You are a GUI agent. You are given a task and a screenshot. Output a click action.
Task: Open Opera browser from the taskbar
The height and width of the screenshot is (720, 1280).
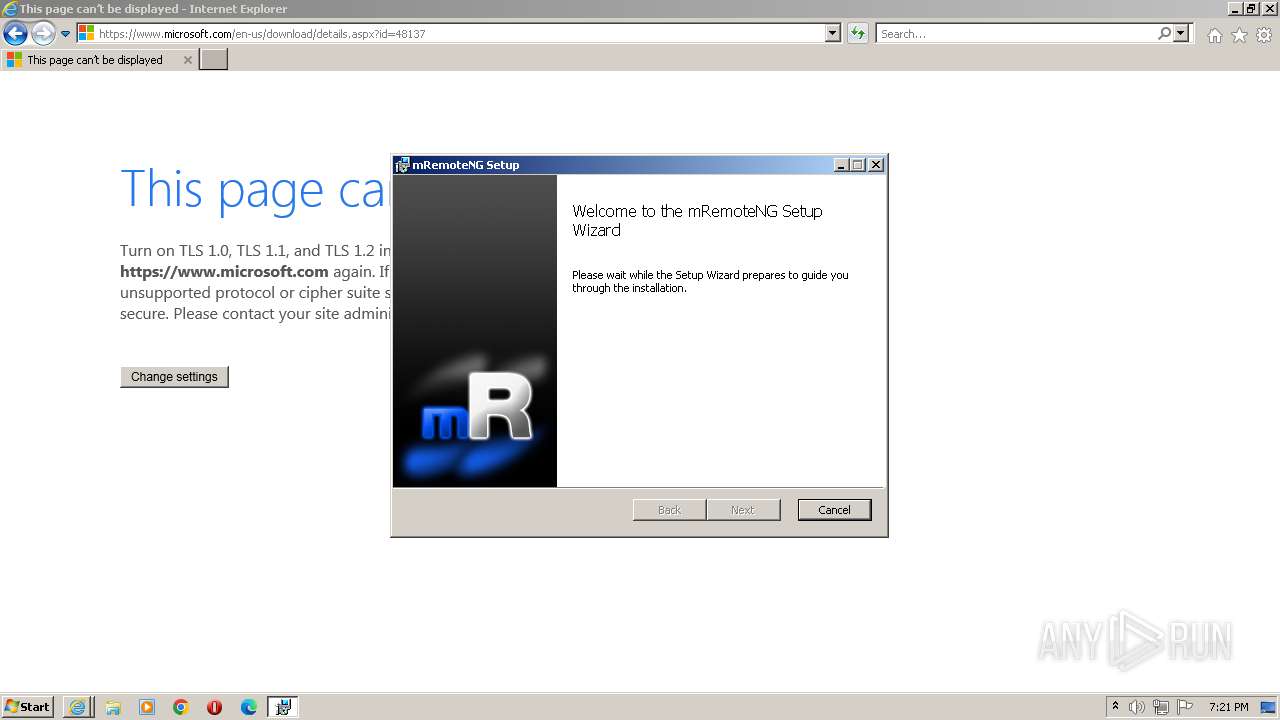click(214, 707)
